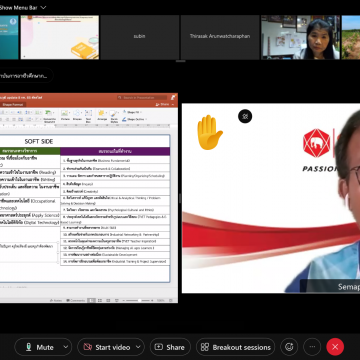Open the emoji reactions icon
Screen dimensions: 360x360
click(289, 347)
